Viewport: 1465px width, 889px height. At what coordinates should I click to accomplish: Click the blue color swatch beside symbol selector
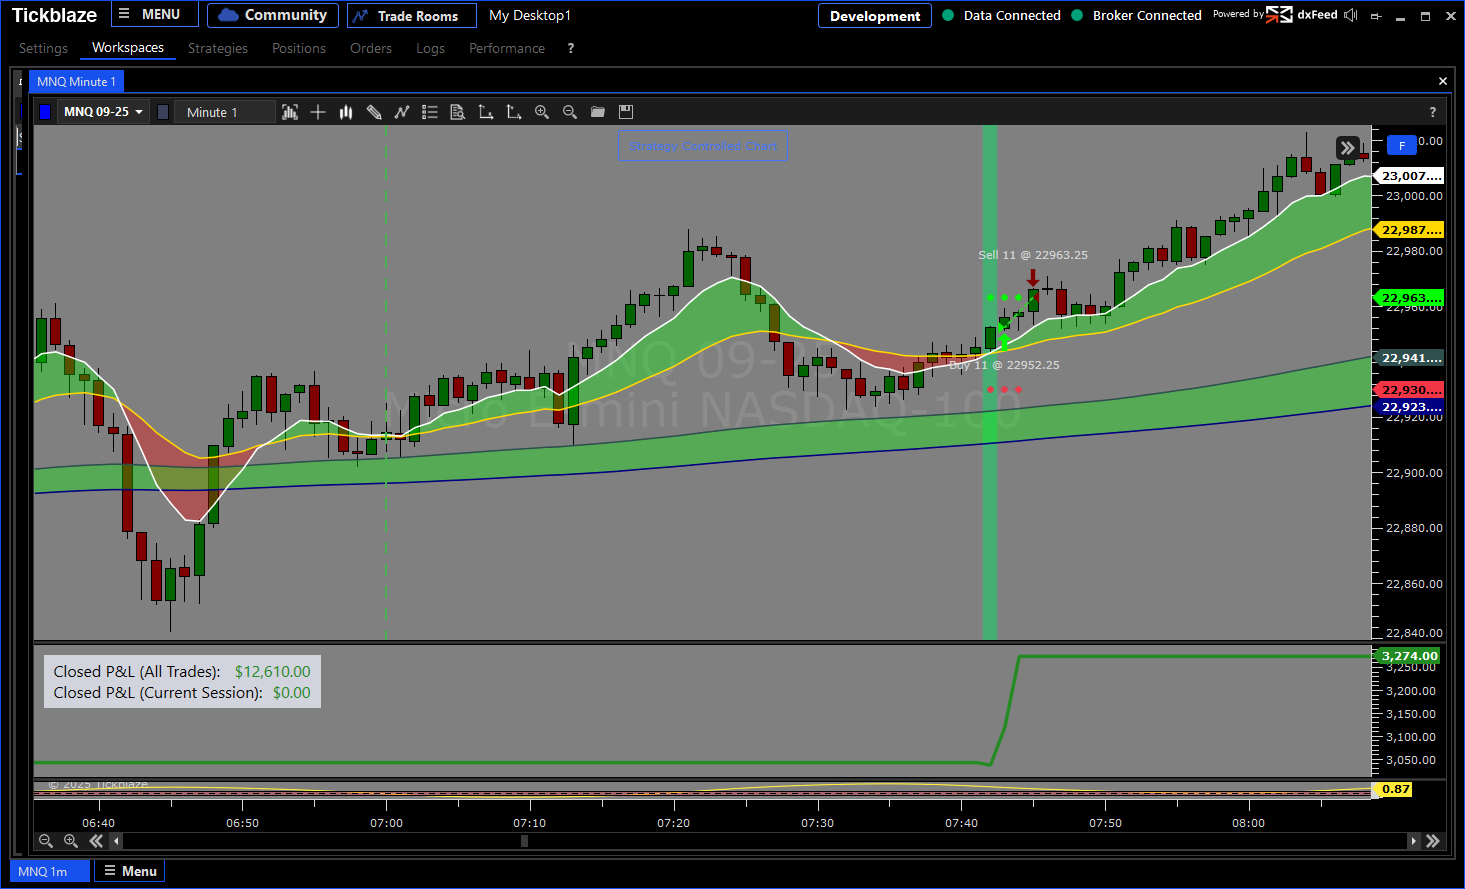[45, 112]
